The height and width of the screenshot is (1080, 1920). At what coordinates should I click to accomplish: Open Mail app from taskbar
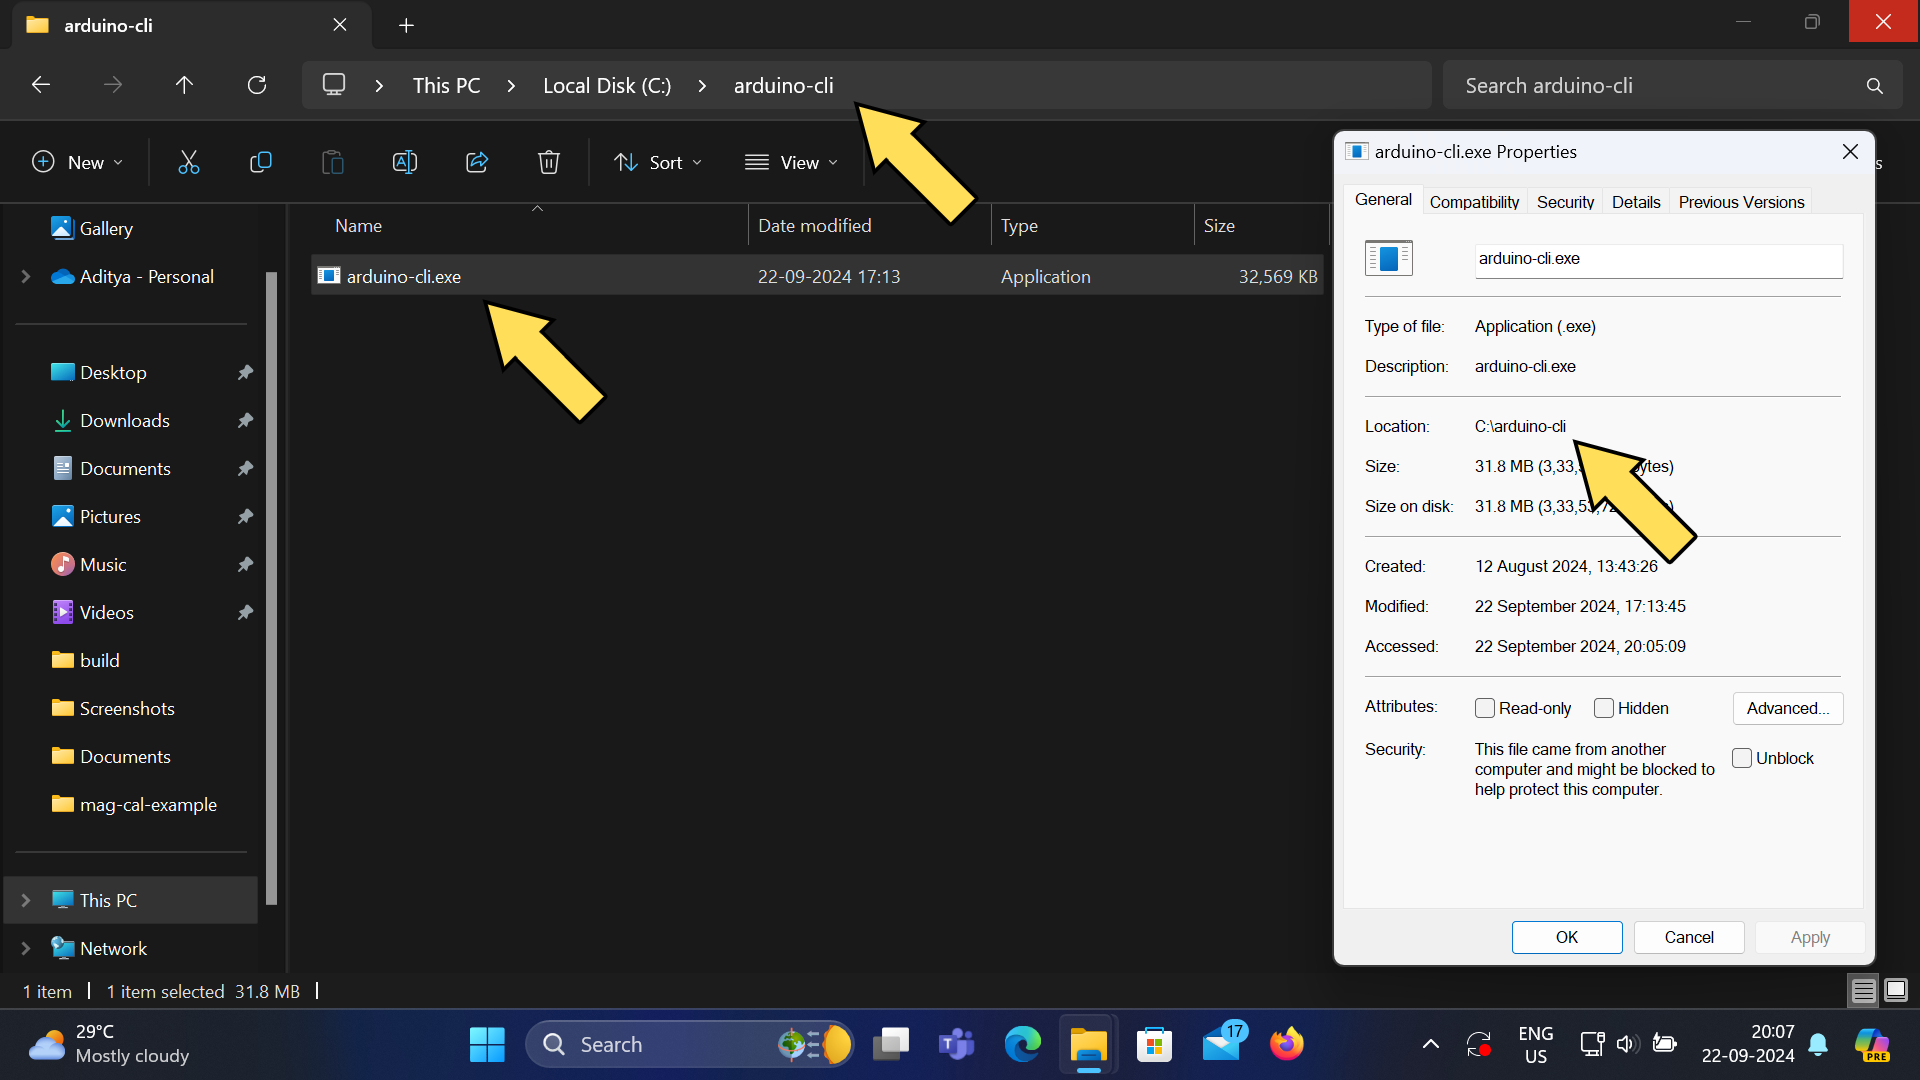point(1221,1044)
